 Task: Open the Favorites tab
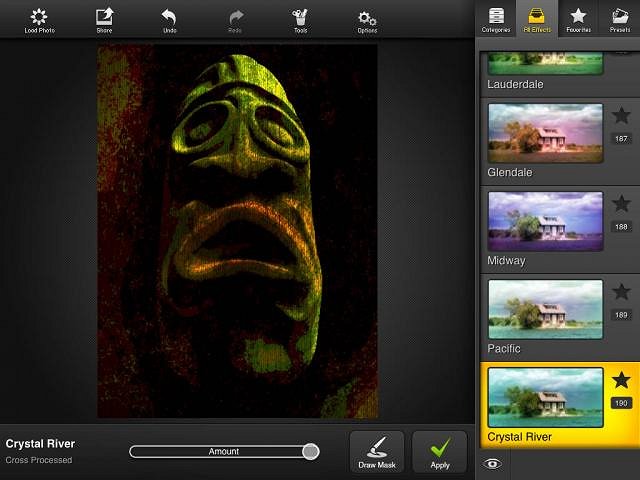(578, 19)
